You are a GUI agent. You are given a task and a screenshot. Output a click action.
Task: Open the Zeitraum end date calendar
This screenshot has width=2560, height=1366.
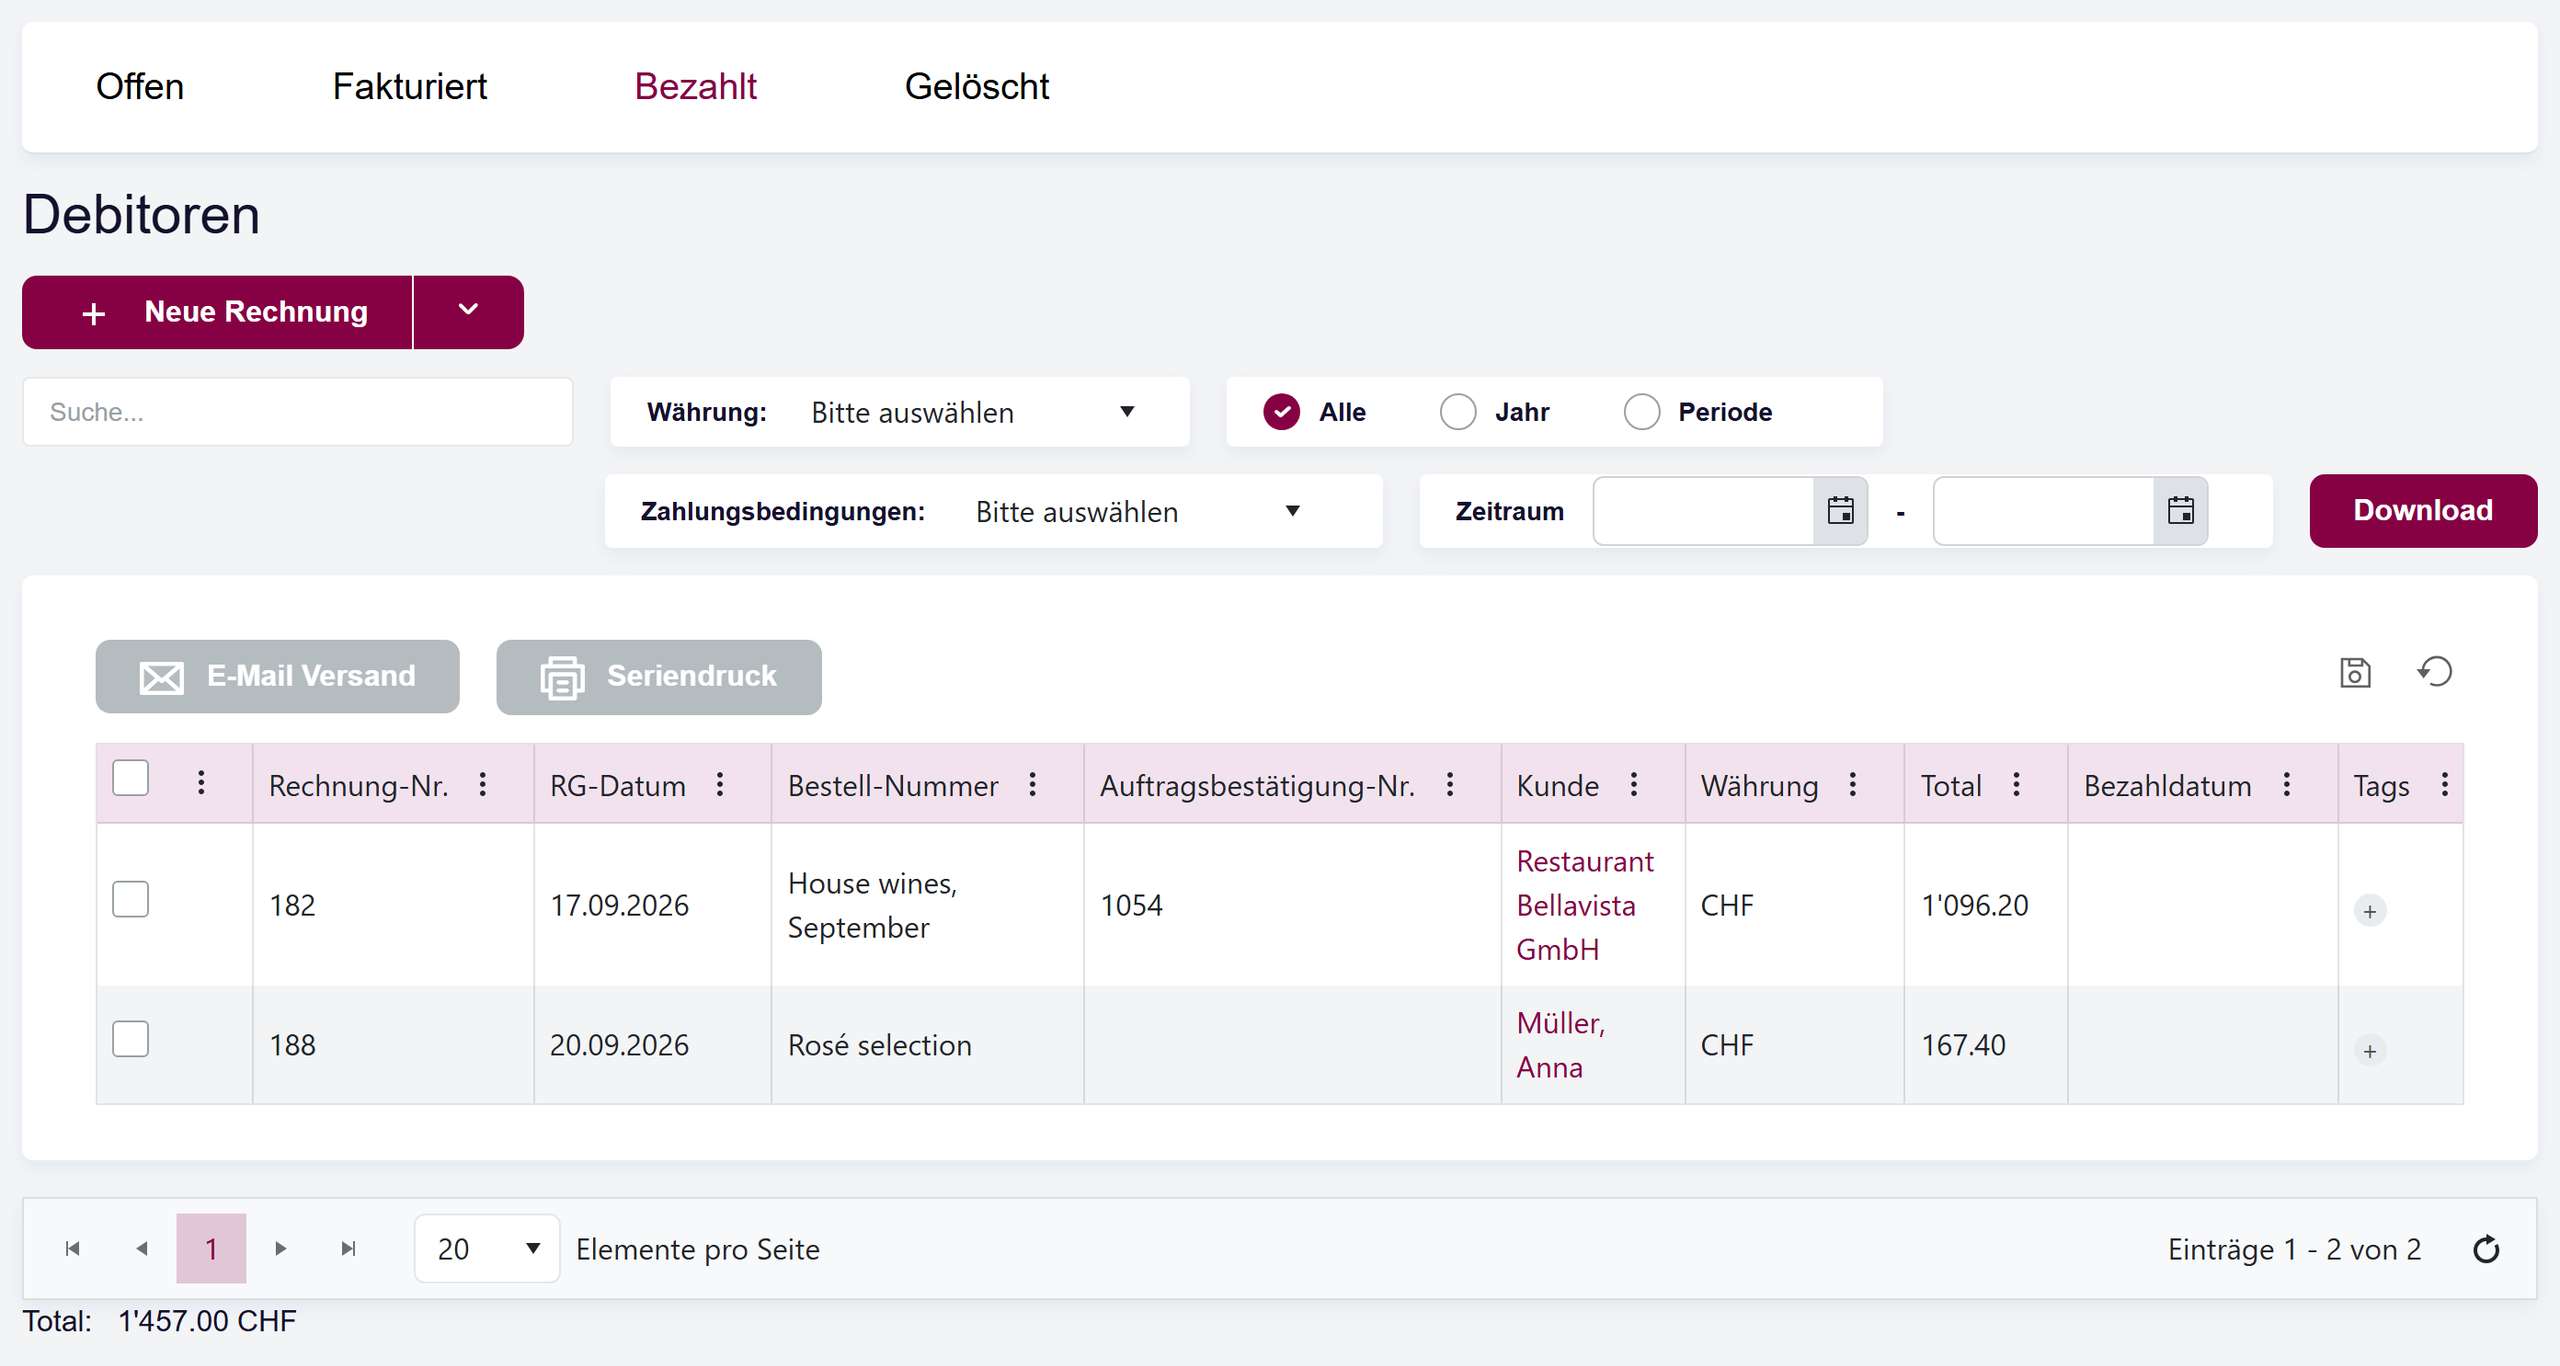coord(2180,511)
